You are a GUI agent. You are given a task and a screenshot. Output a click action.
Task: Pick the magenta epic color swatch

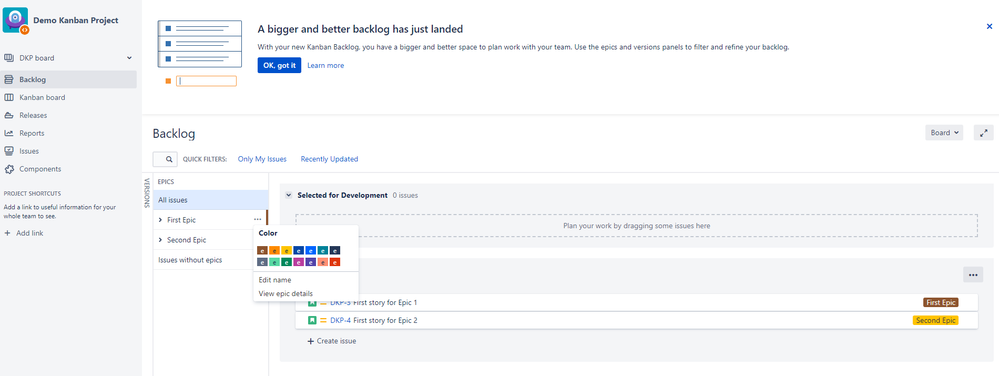click(x=299, y=262)
